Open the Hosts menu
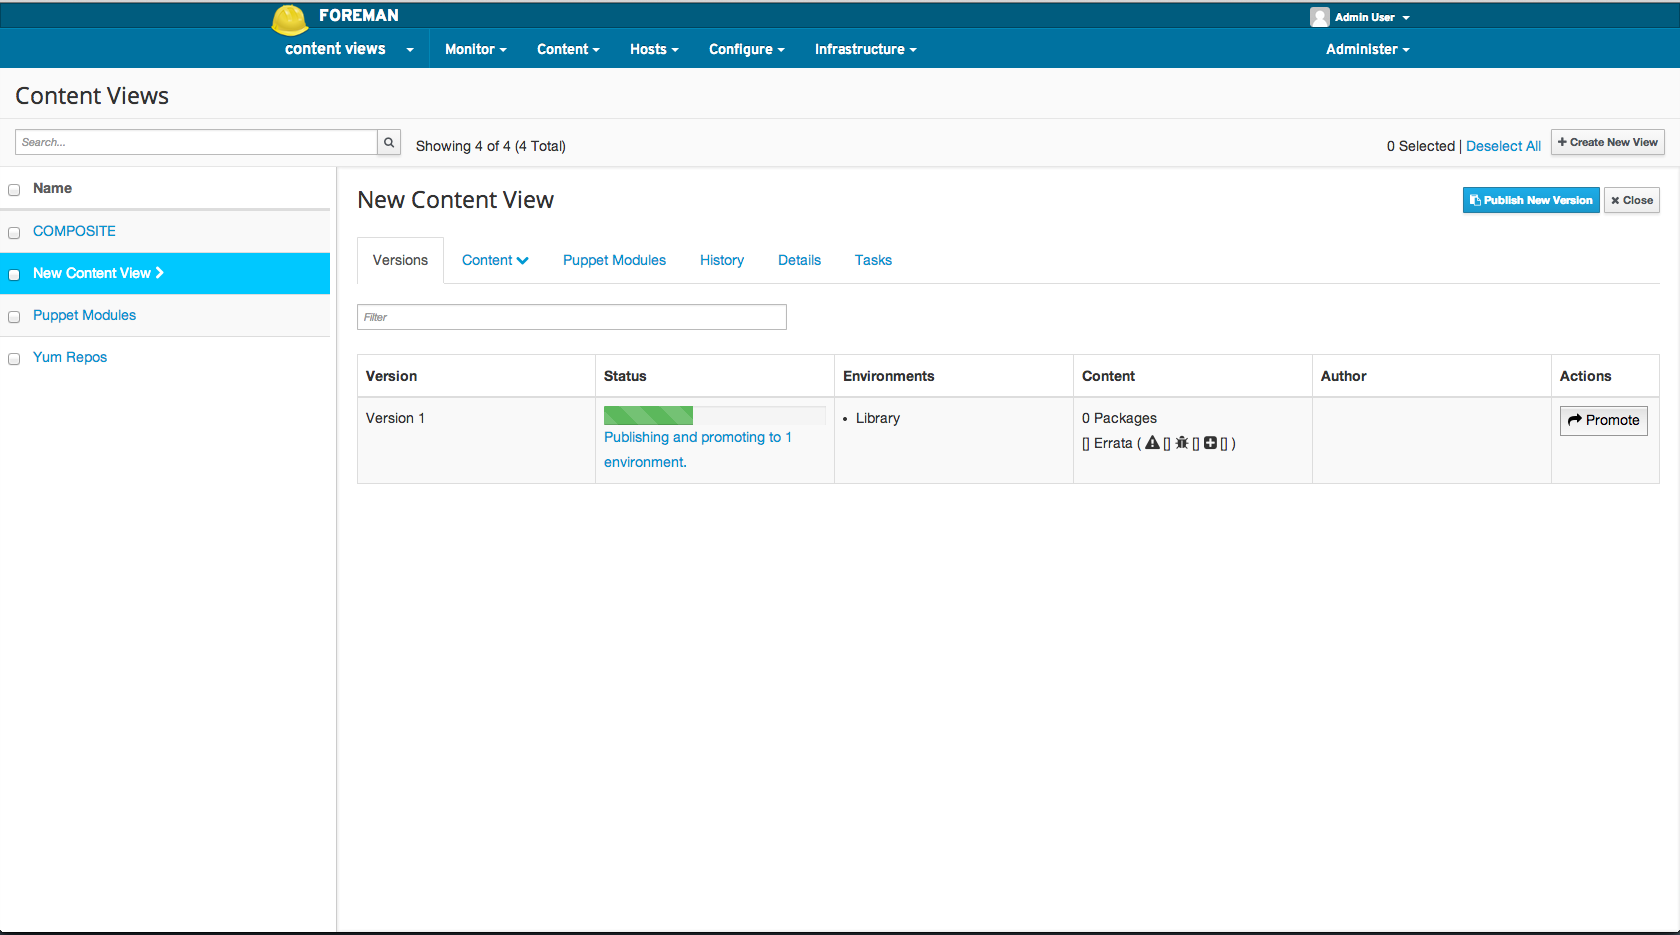The width and height of the screenshot is (1680, 935). [x=654, y=49]
